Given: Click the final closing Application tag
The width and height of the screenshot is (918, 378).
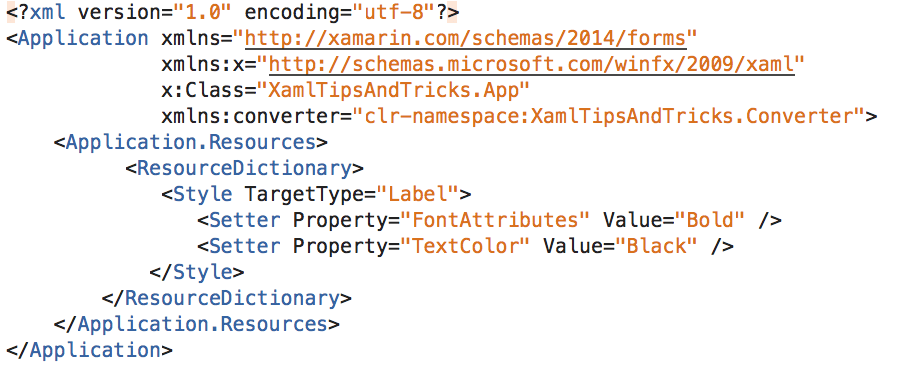Looking at the screenshot, I should click(90, 350).
